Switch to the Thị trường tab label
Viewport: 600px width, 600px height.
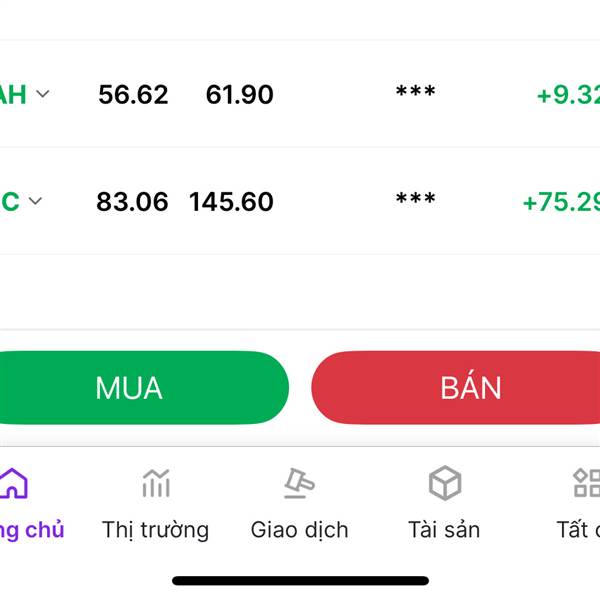pos(155,530)
